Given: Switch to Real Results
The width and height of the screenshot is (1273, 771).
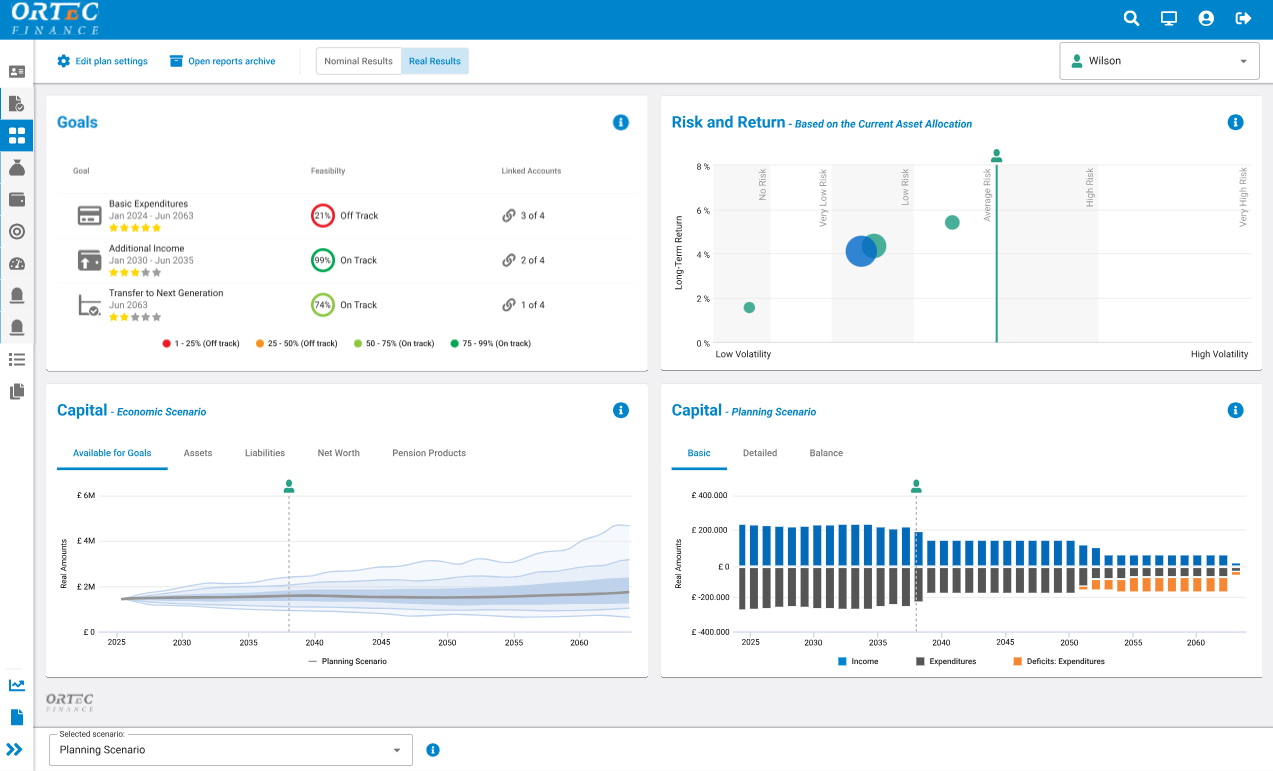Looking at the screenshot, I should (435, 61).
